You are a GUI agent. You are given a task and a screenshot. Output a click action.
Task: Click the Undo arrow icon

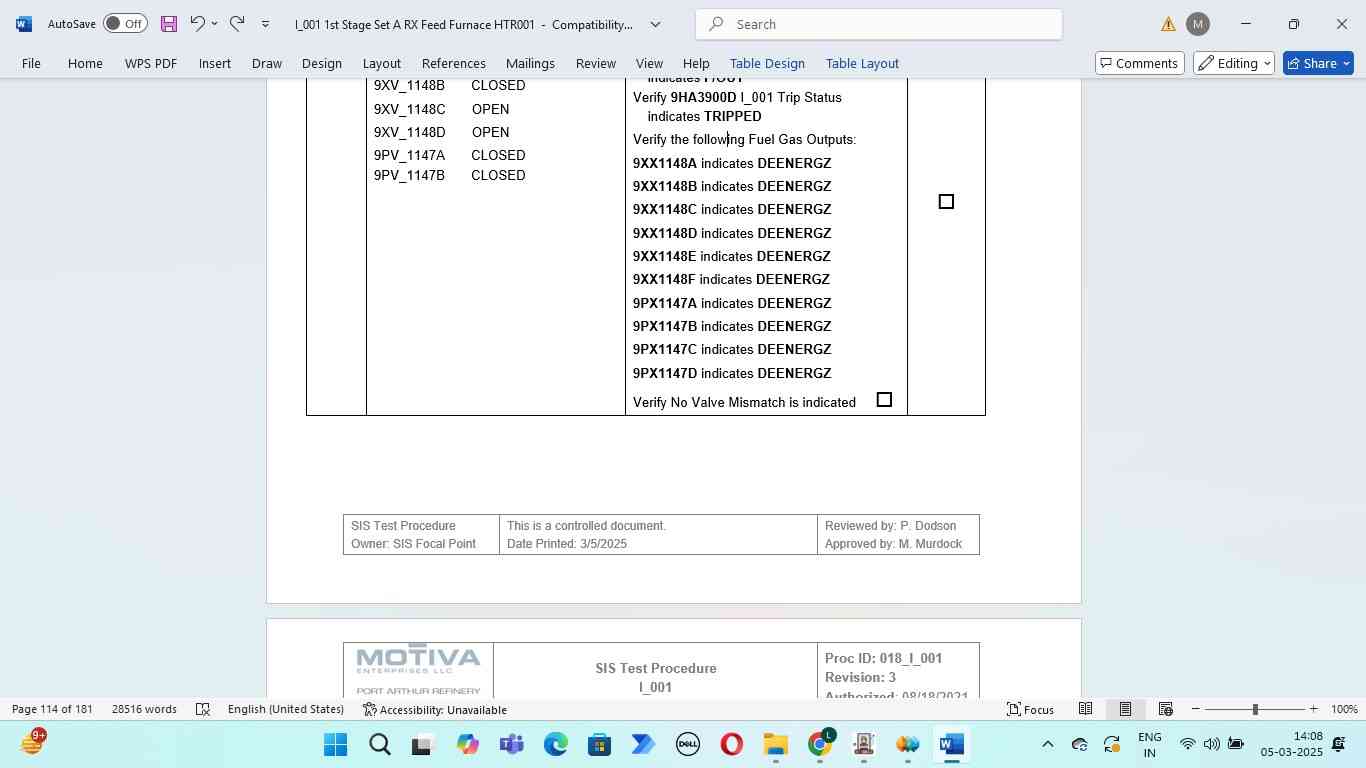tap(197, 24)
